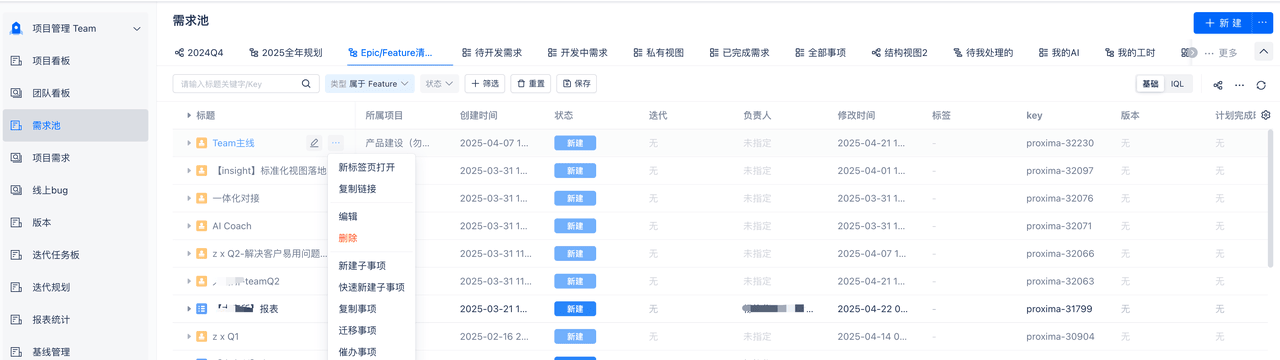Expand the AI Coach row

pos(188,226)
